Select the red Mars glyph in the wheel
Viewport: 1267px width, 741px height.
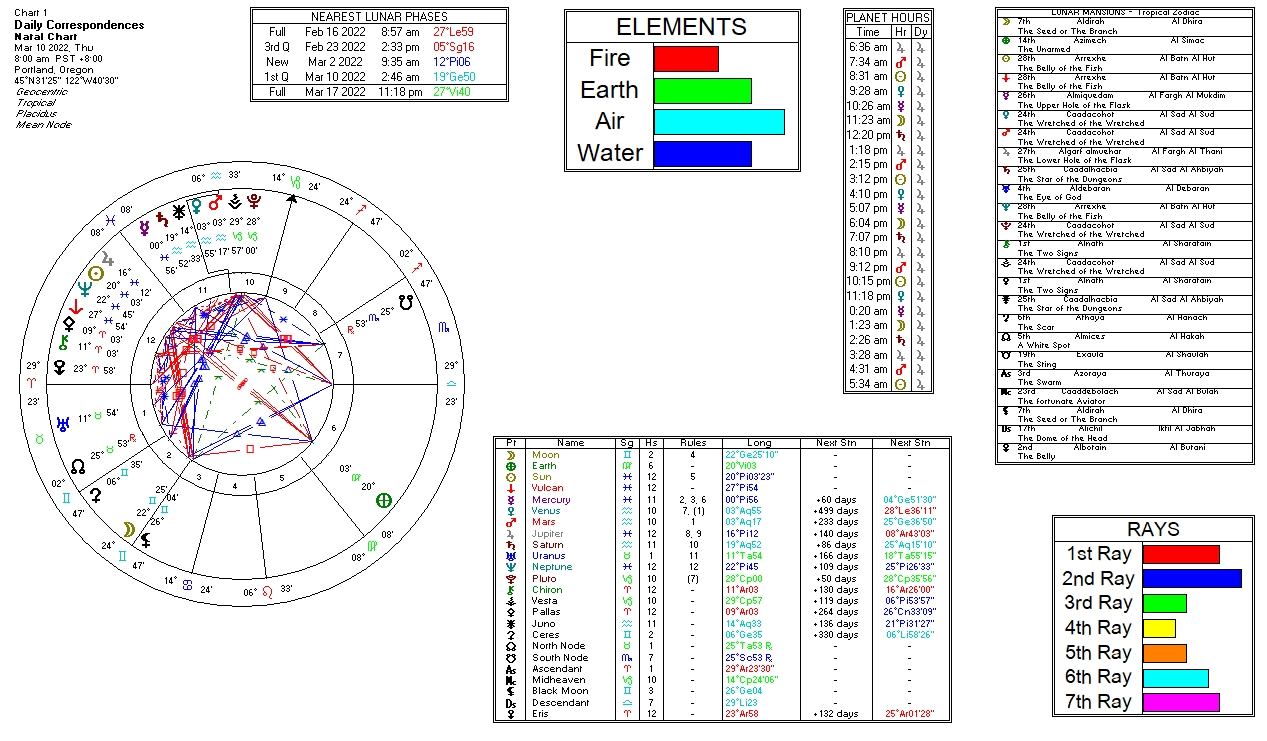(215, 202)
